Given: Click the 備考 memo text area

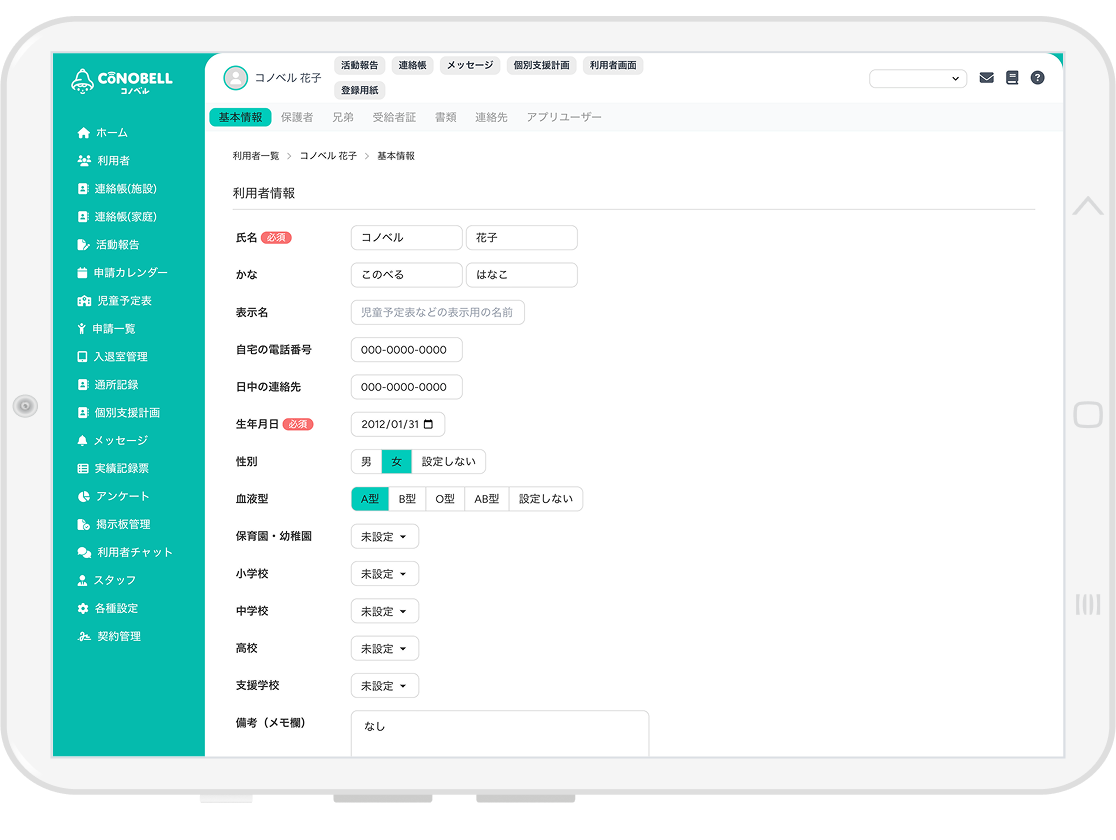Looking at the screenshot, I should click(x=499, y=733).
